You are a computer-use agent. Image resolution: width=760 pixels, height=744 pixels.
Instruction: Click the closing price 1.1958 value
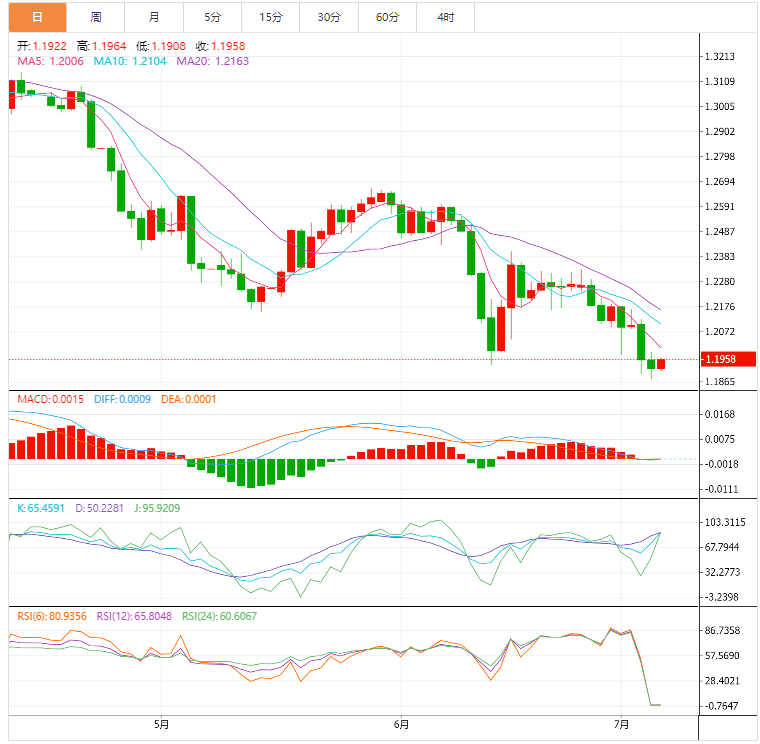[228, 47]
